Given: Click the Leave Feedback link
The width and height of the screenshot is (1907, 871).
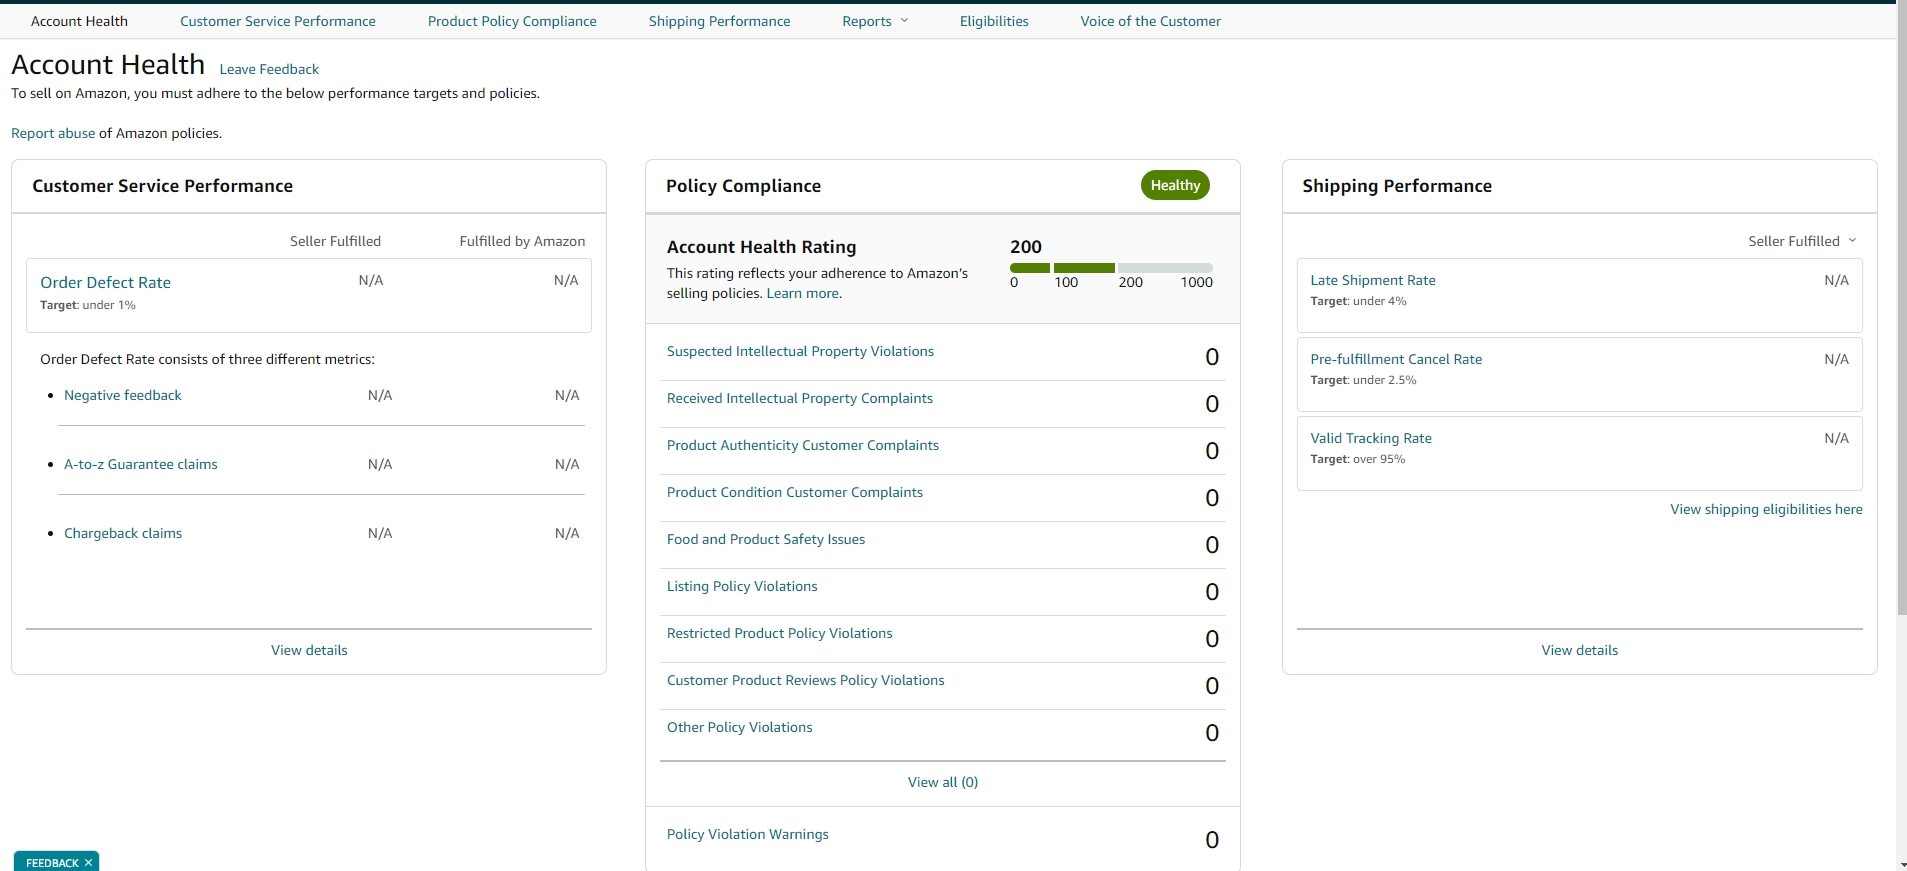Looking at the screenshot, I should click(269, 69).
